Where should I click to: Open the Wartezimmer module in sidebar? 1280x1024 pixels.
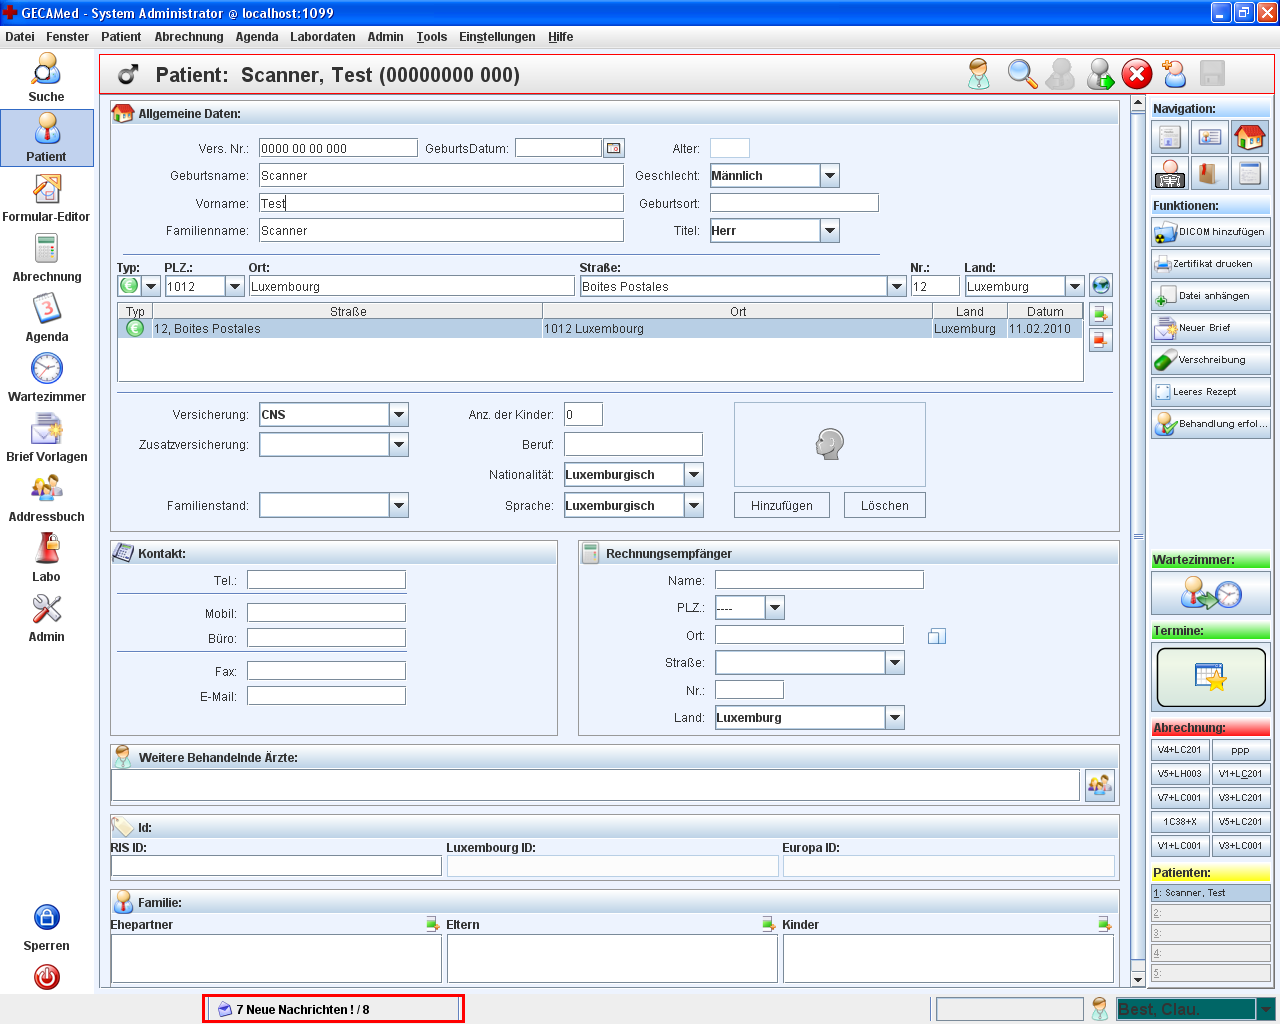tap(46, 369)
